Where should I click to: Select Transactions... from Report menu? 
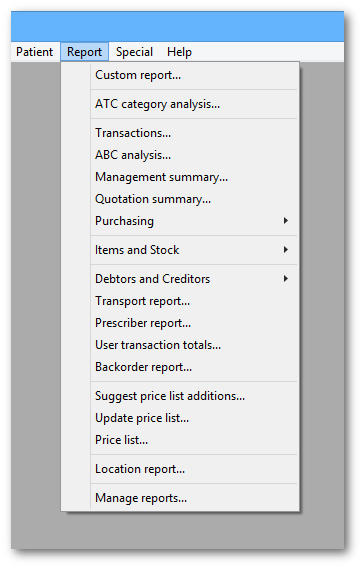coord(180,133)
